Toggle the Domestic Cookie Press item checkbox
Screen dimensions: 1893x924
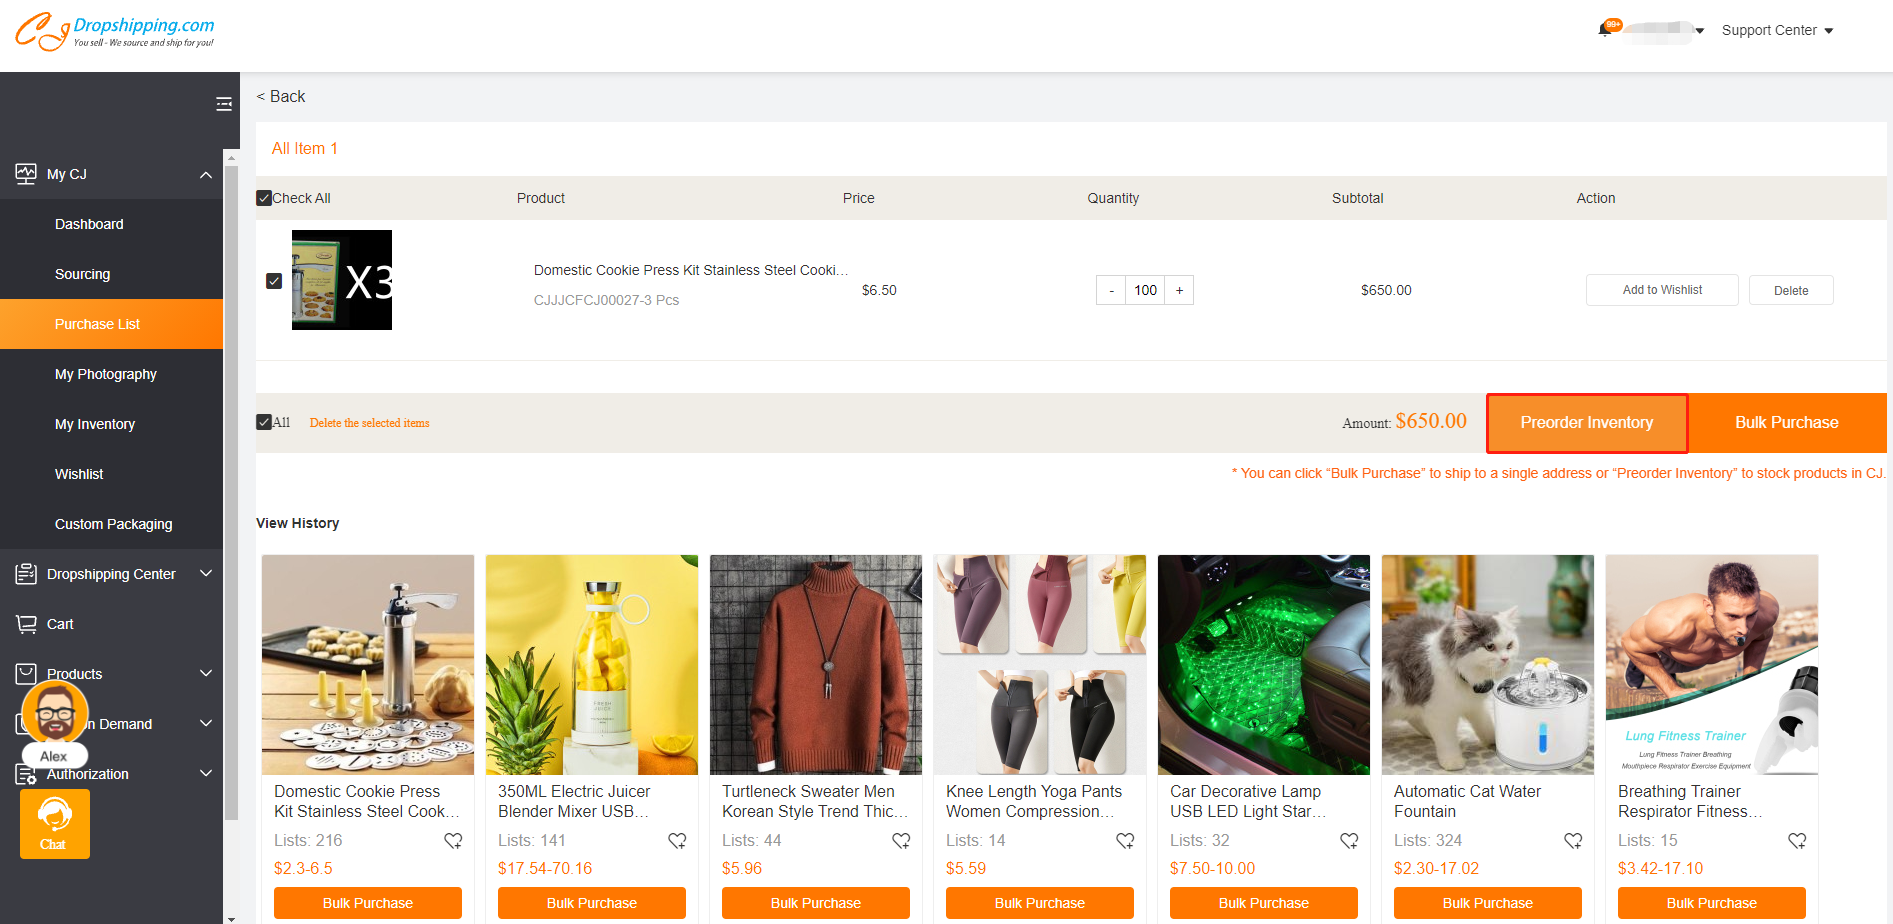tap(274, 281)
